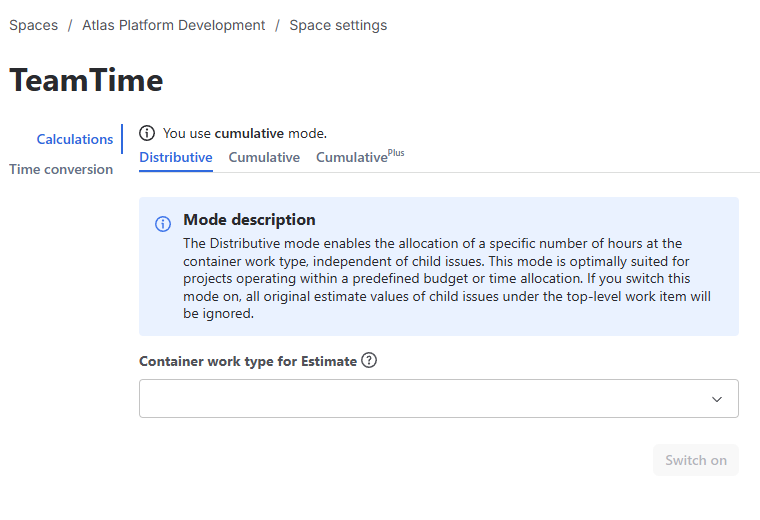Click the Space settings breadcrumb

tap(338, 25)
